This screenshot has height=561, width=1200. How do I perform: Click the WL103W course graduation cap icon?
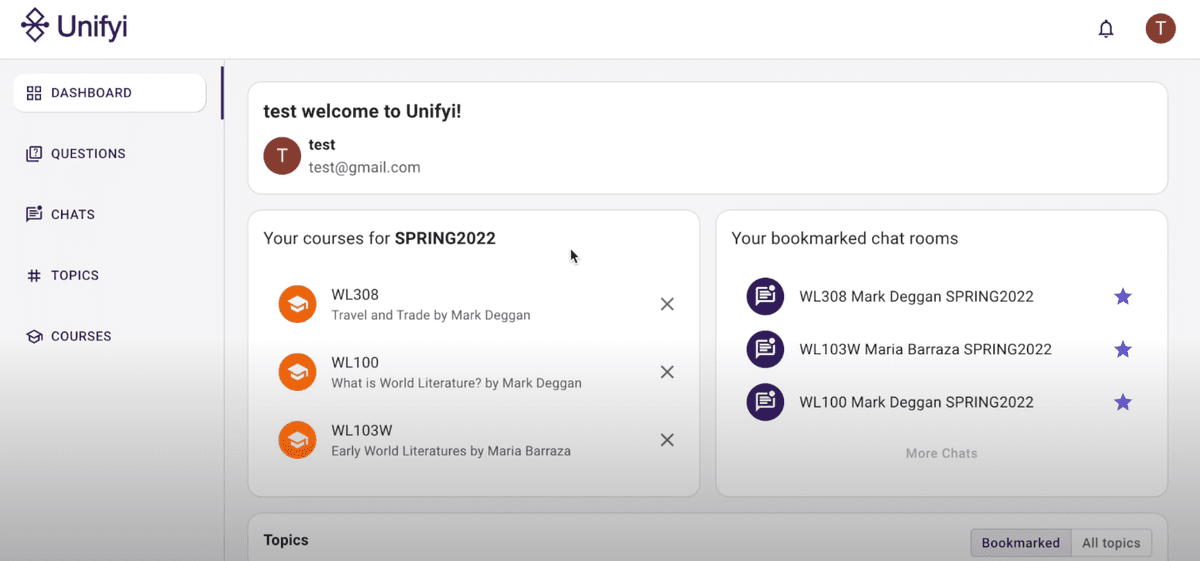tap(297, 440)
